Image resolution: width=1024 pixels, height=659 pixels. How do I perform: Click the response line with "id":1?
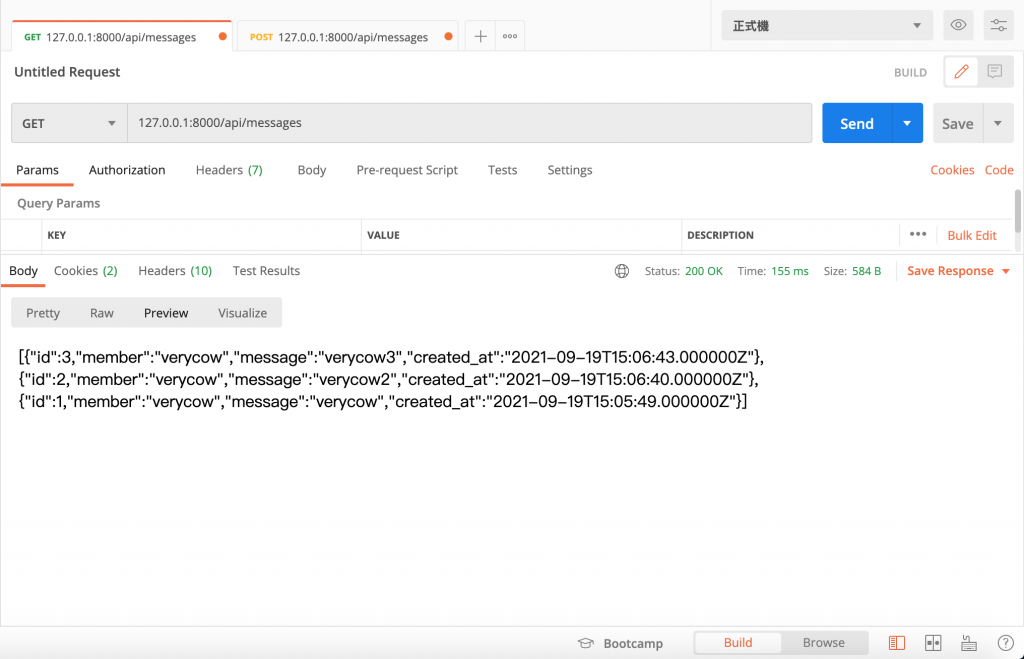click(x=383, y=402)
